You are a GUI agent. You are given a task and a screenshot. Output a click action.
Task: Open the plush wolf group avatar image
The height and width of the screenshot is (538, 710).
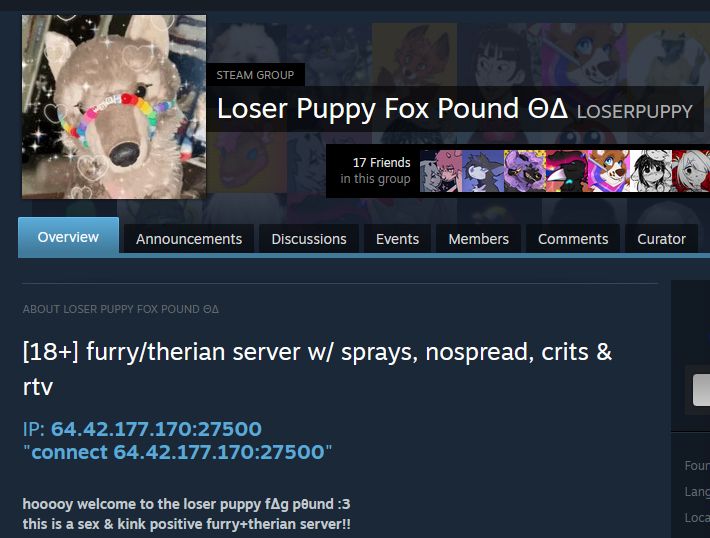[114, 106]
